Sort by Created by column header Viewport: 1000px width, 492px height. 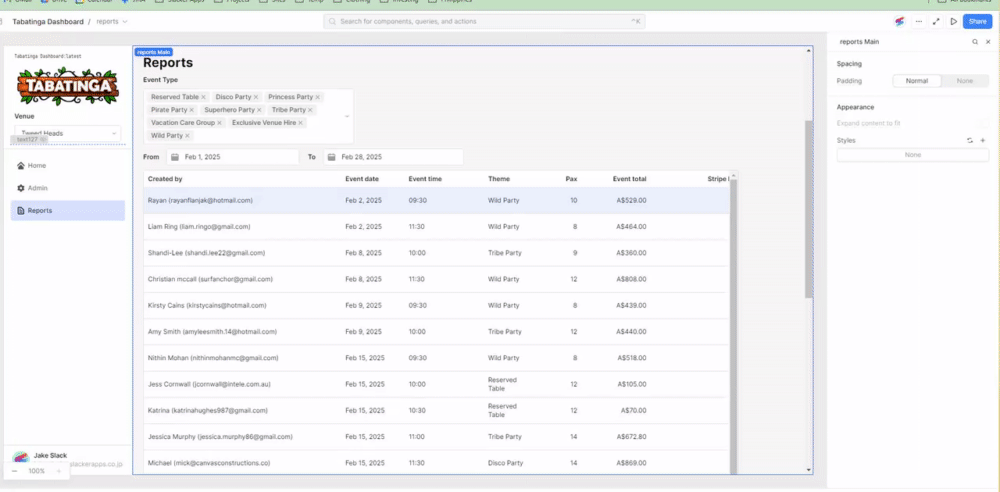point(165,179)
